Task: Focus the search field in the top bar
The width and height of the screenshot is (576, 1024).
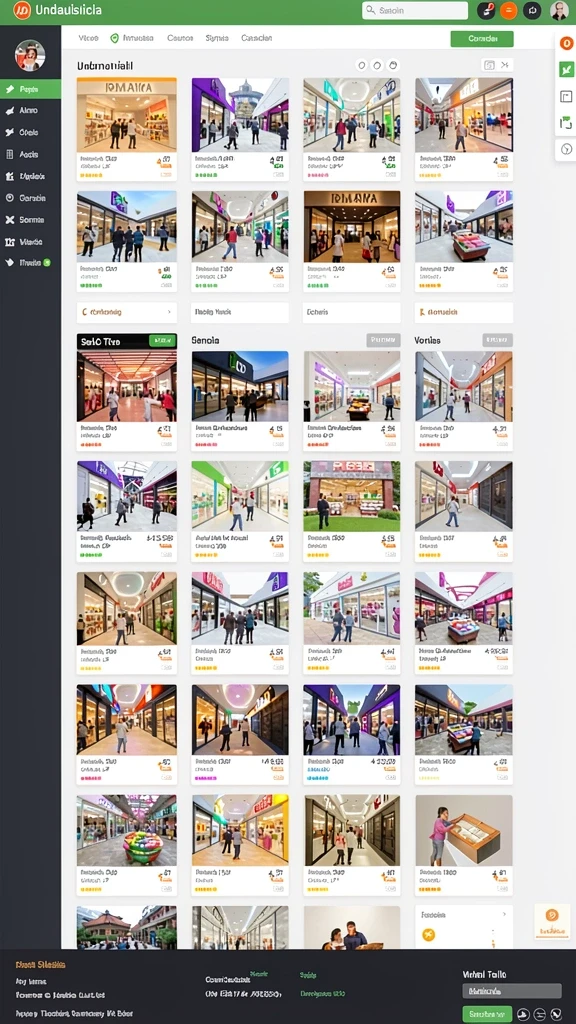Action: (415, 10)
